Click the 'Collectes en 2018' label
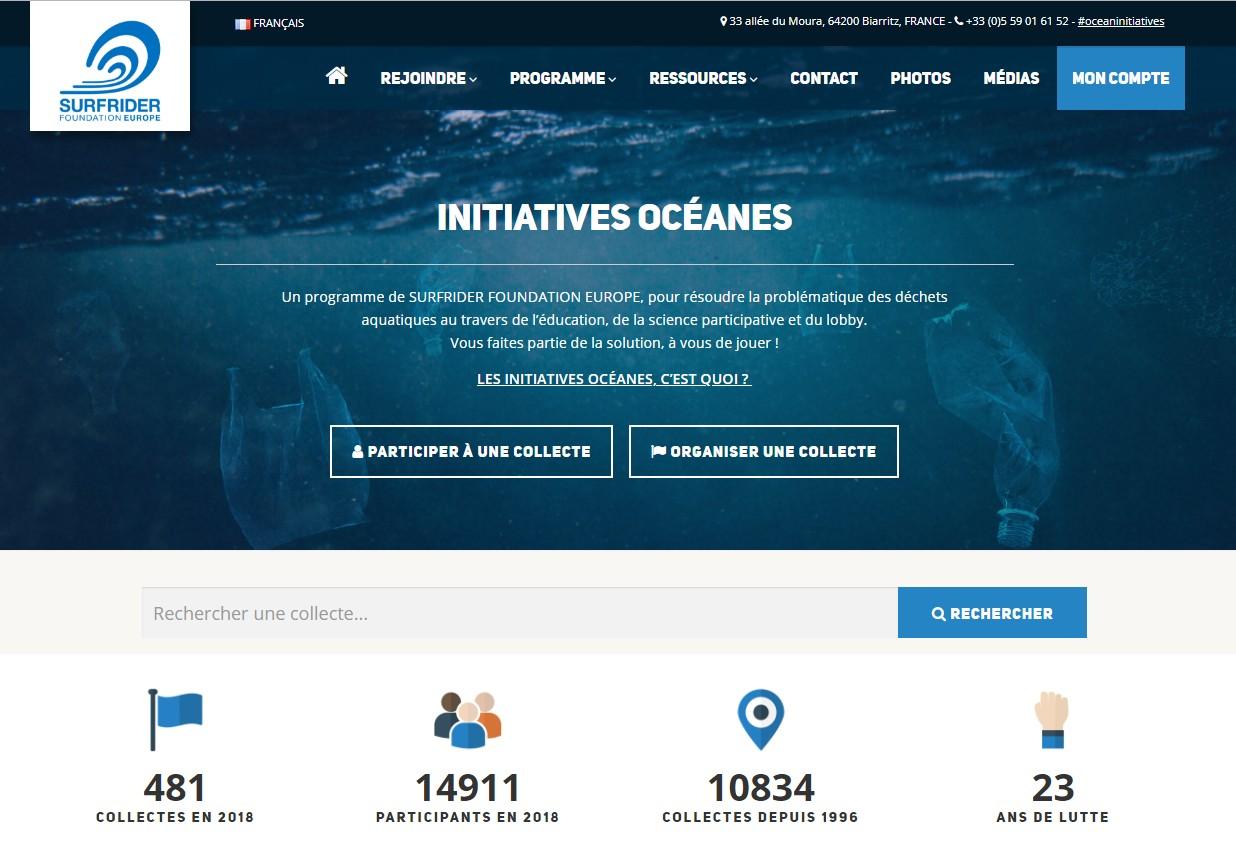The height and width of the screenshot is (859, 1236). (x=175, y=817)
